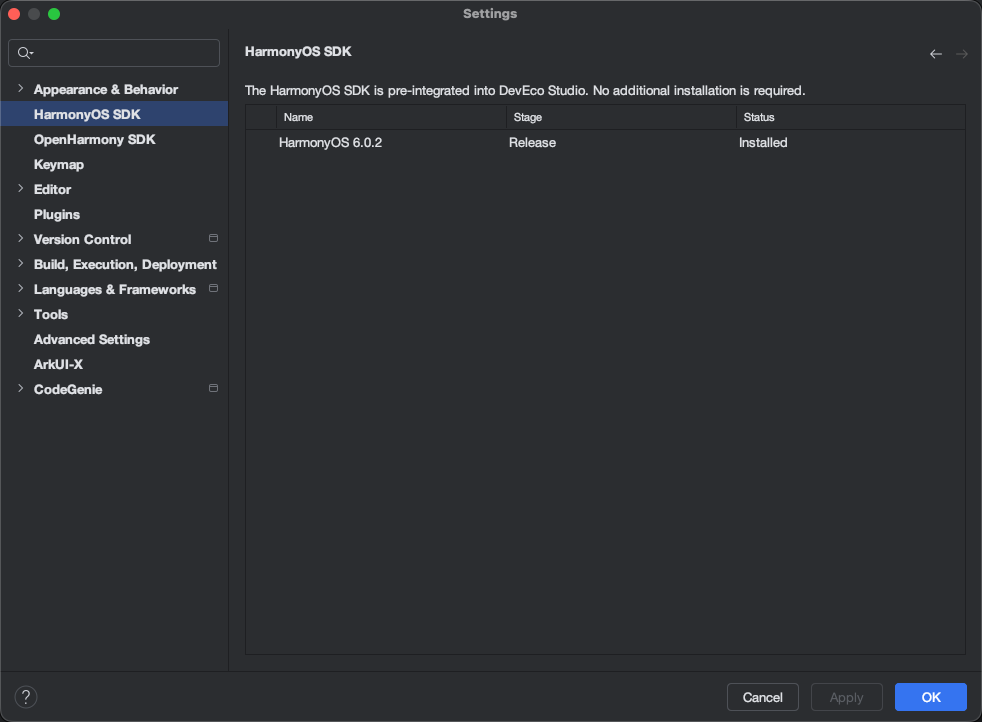Screen dimensions: 982x722
Task: Expand the CodeGenie chevron
Action: [21, 389]
